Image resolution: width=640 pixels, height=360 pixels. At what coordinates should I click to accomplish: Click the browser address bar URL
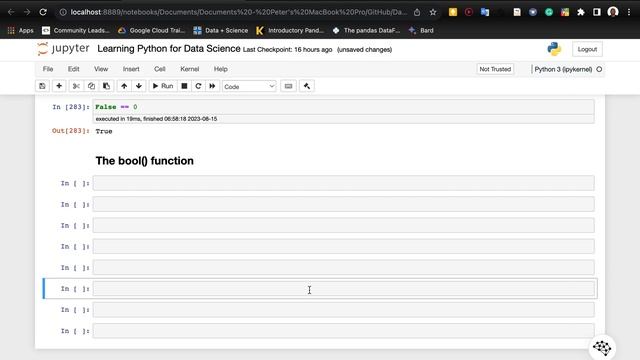click(x=238, y=12)
